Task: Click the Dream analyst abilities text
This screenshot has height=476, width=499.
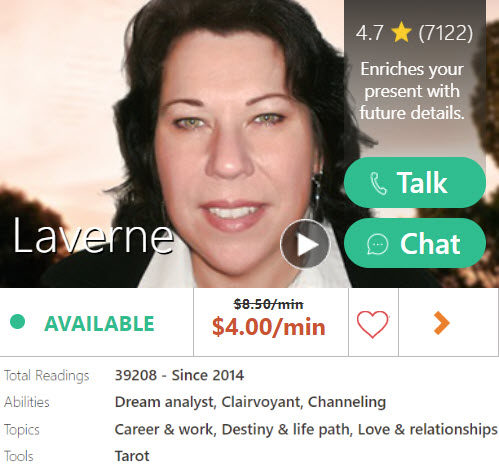Action: [164, 402]
